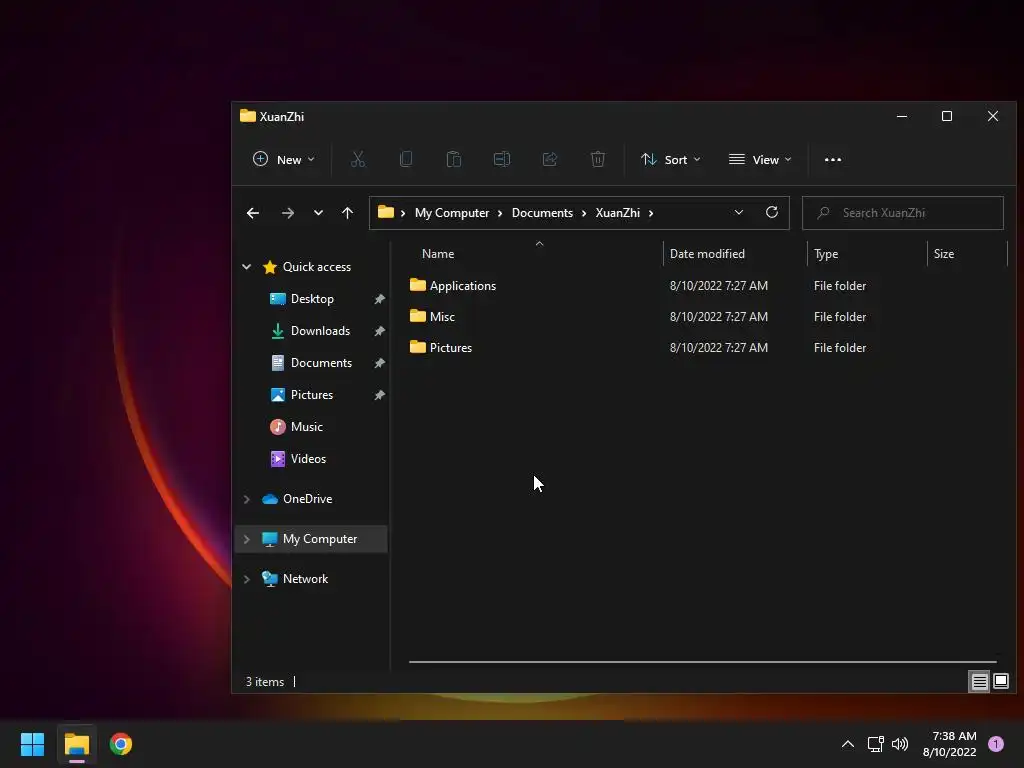Click the File folder type for Applications
1024x768 pixels.
(x=840, y=286)
